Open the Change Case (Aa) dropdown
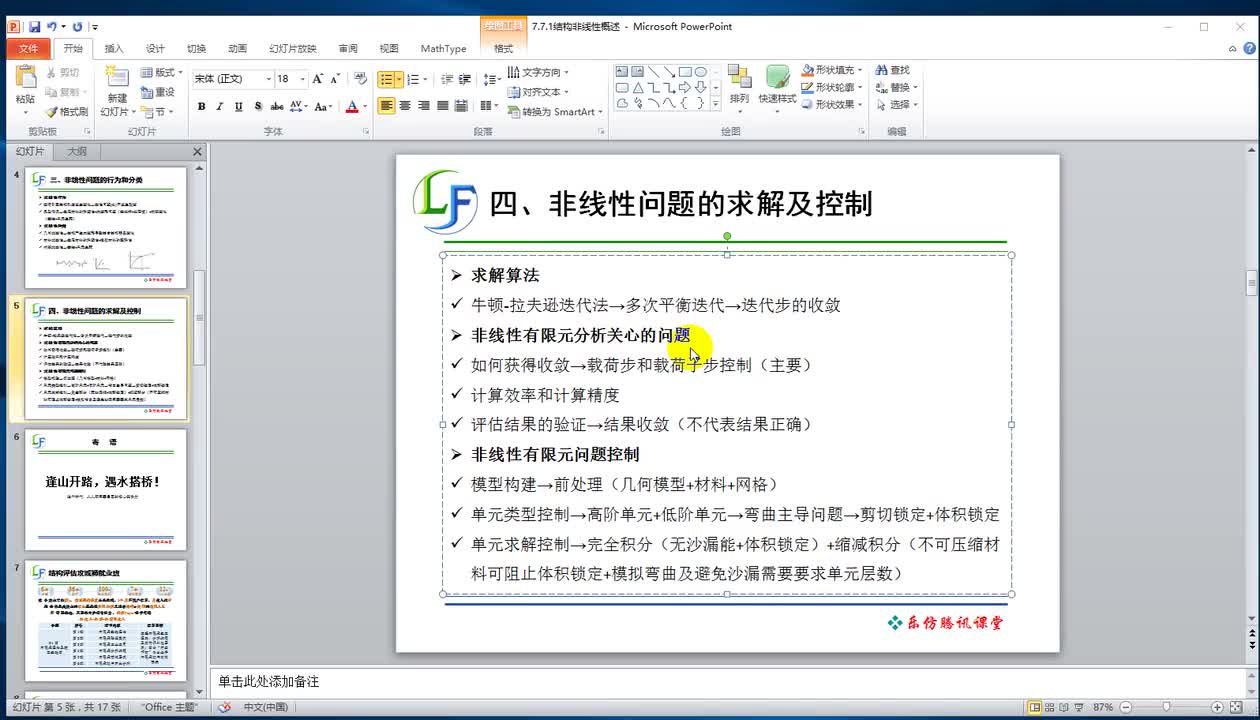The width and height of the screenshot is (1260, 720). pyautogui.click(x=323, y=106)
